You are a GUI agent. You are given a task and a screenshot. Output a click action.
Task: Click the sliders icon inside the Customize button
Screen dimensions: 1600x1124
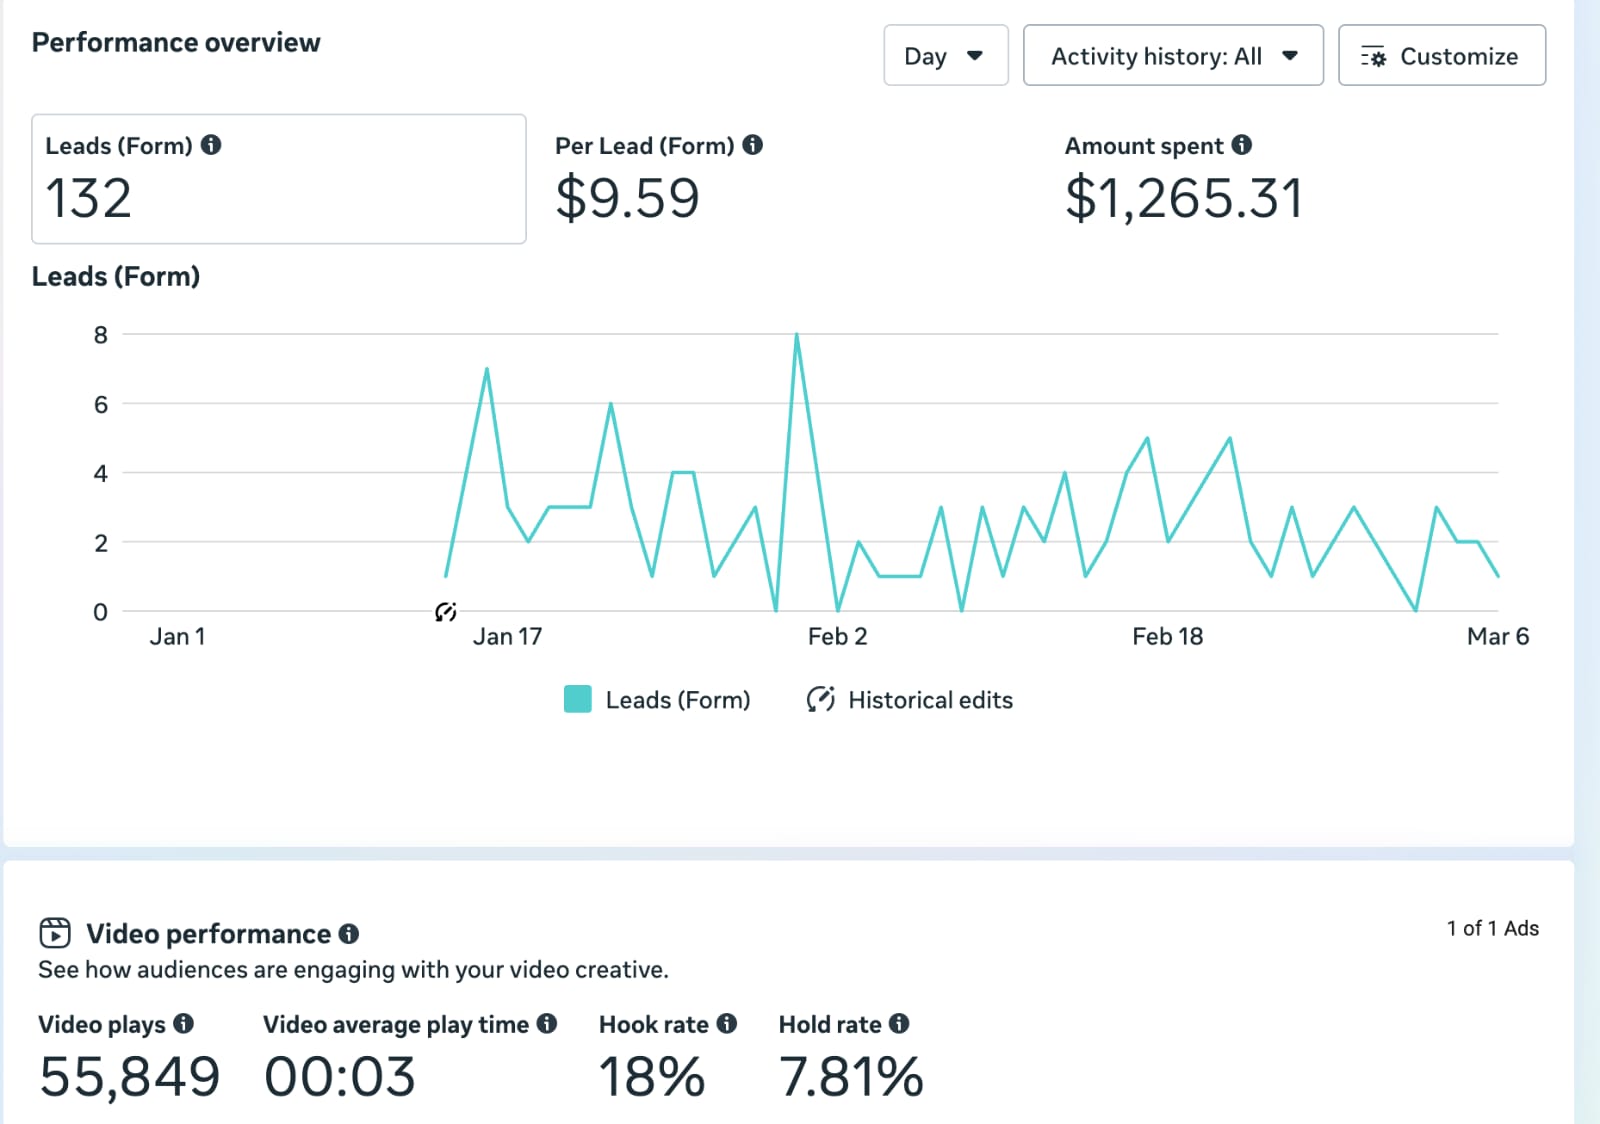(1375, 56)
